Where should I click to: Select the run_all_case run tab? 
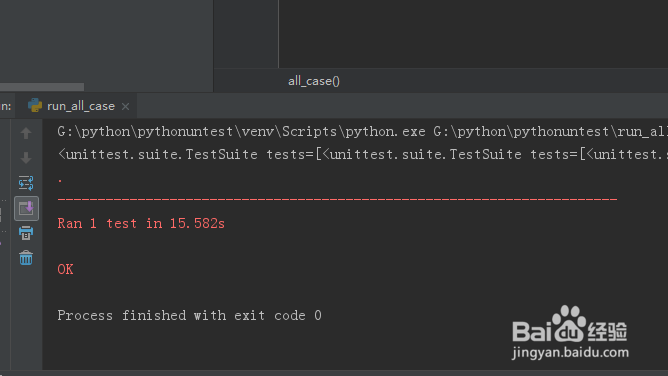(x=77, y=106)
